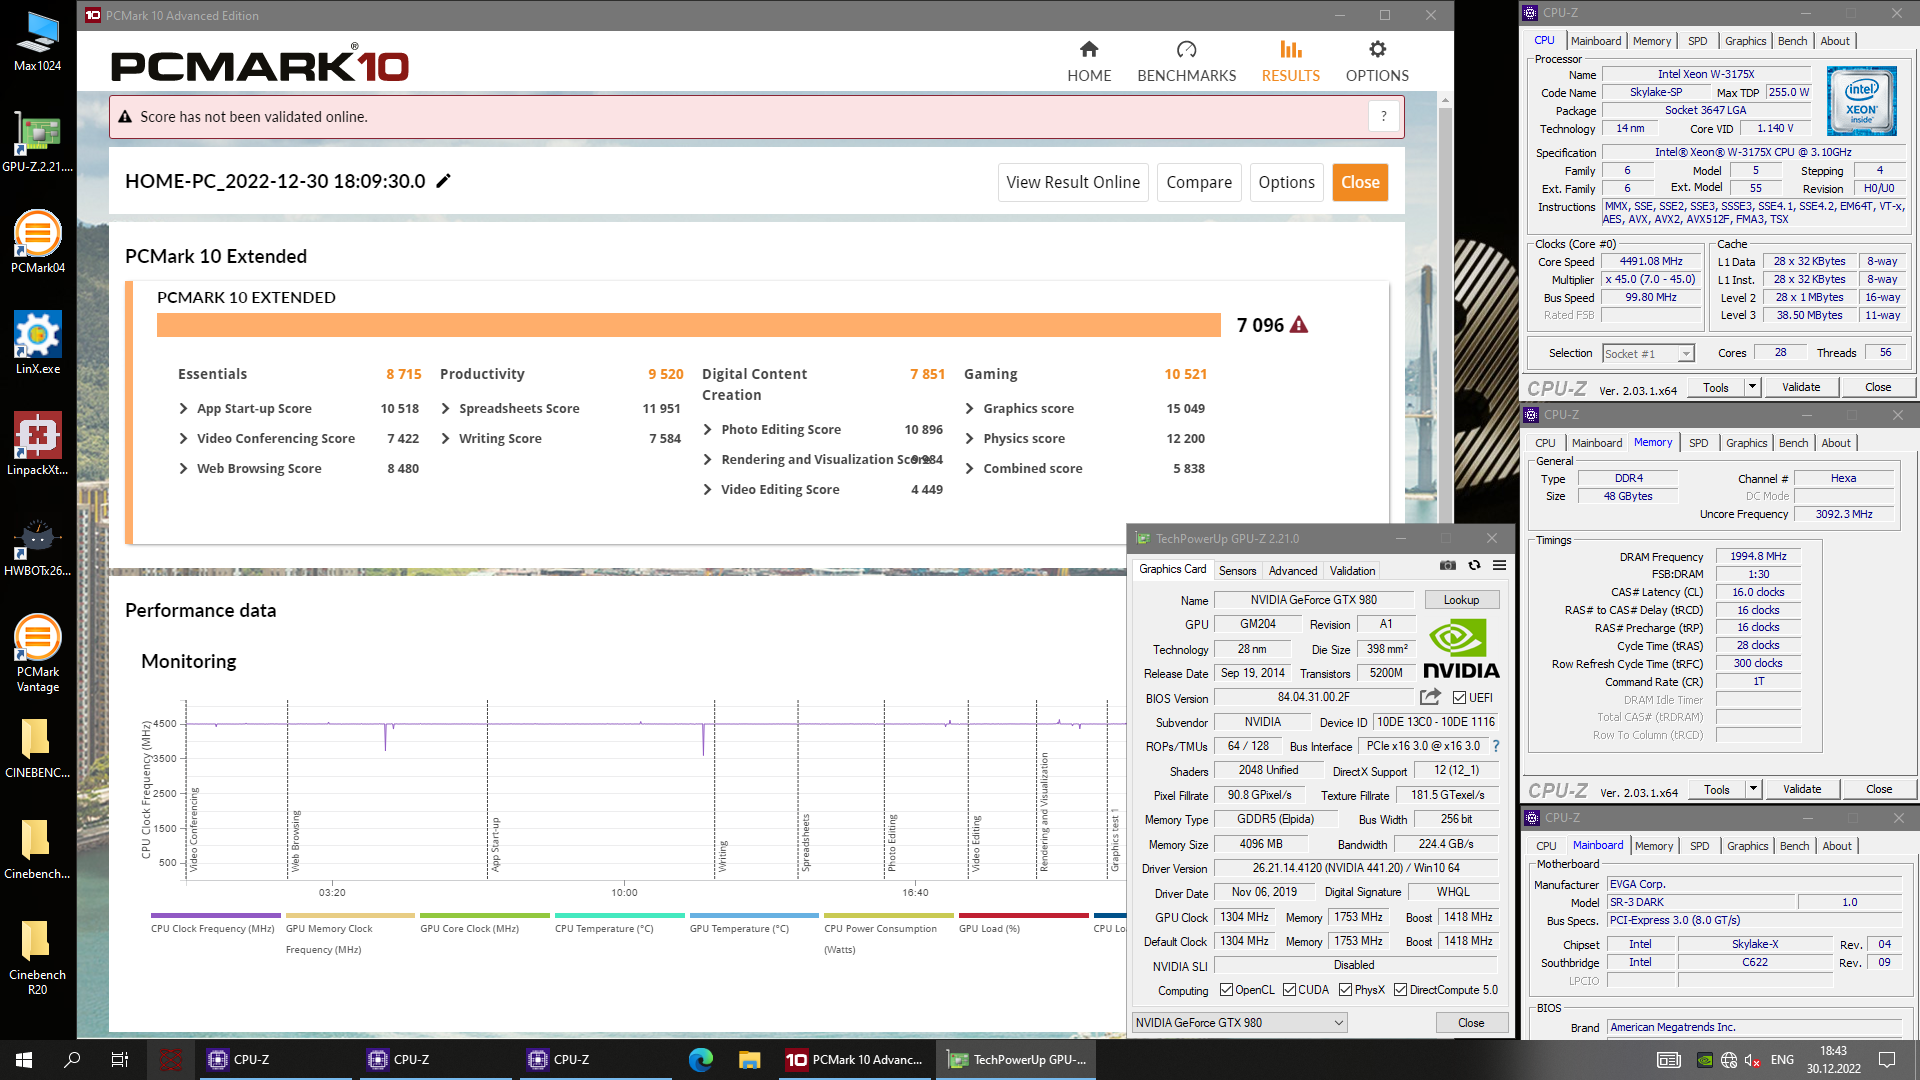The width and height of the screenshot is (1920, 1080).
Task: Open HWBOTx265 desktop shortcut
Action: click(37, 545)
